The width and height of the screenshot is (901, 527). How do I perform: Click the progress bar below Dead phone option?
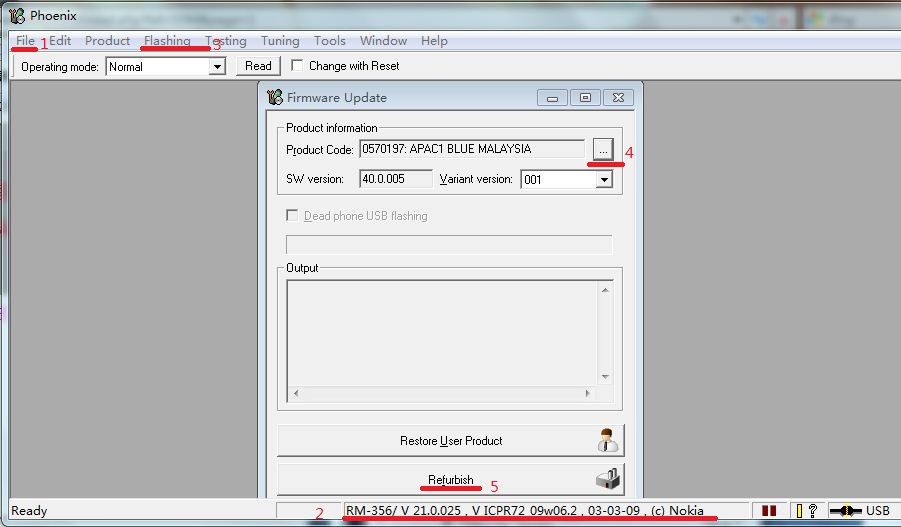(449, 244)
